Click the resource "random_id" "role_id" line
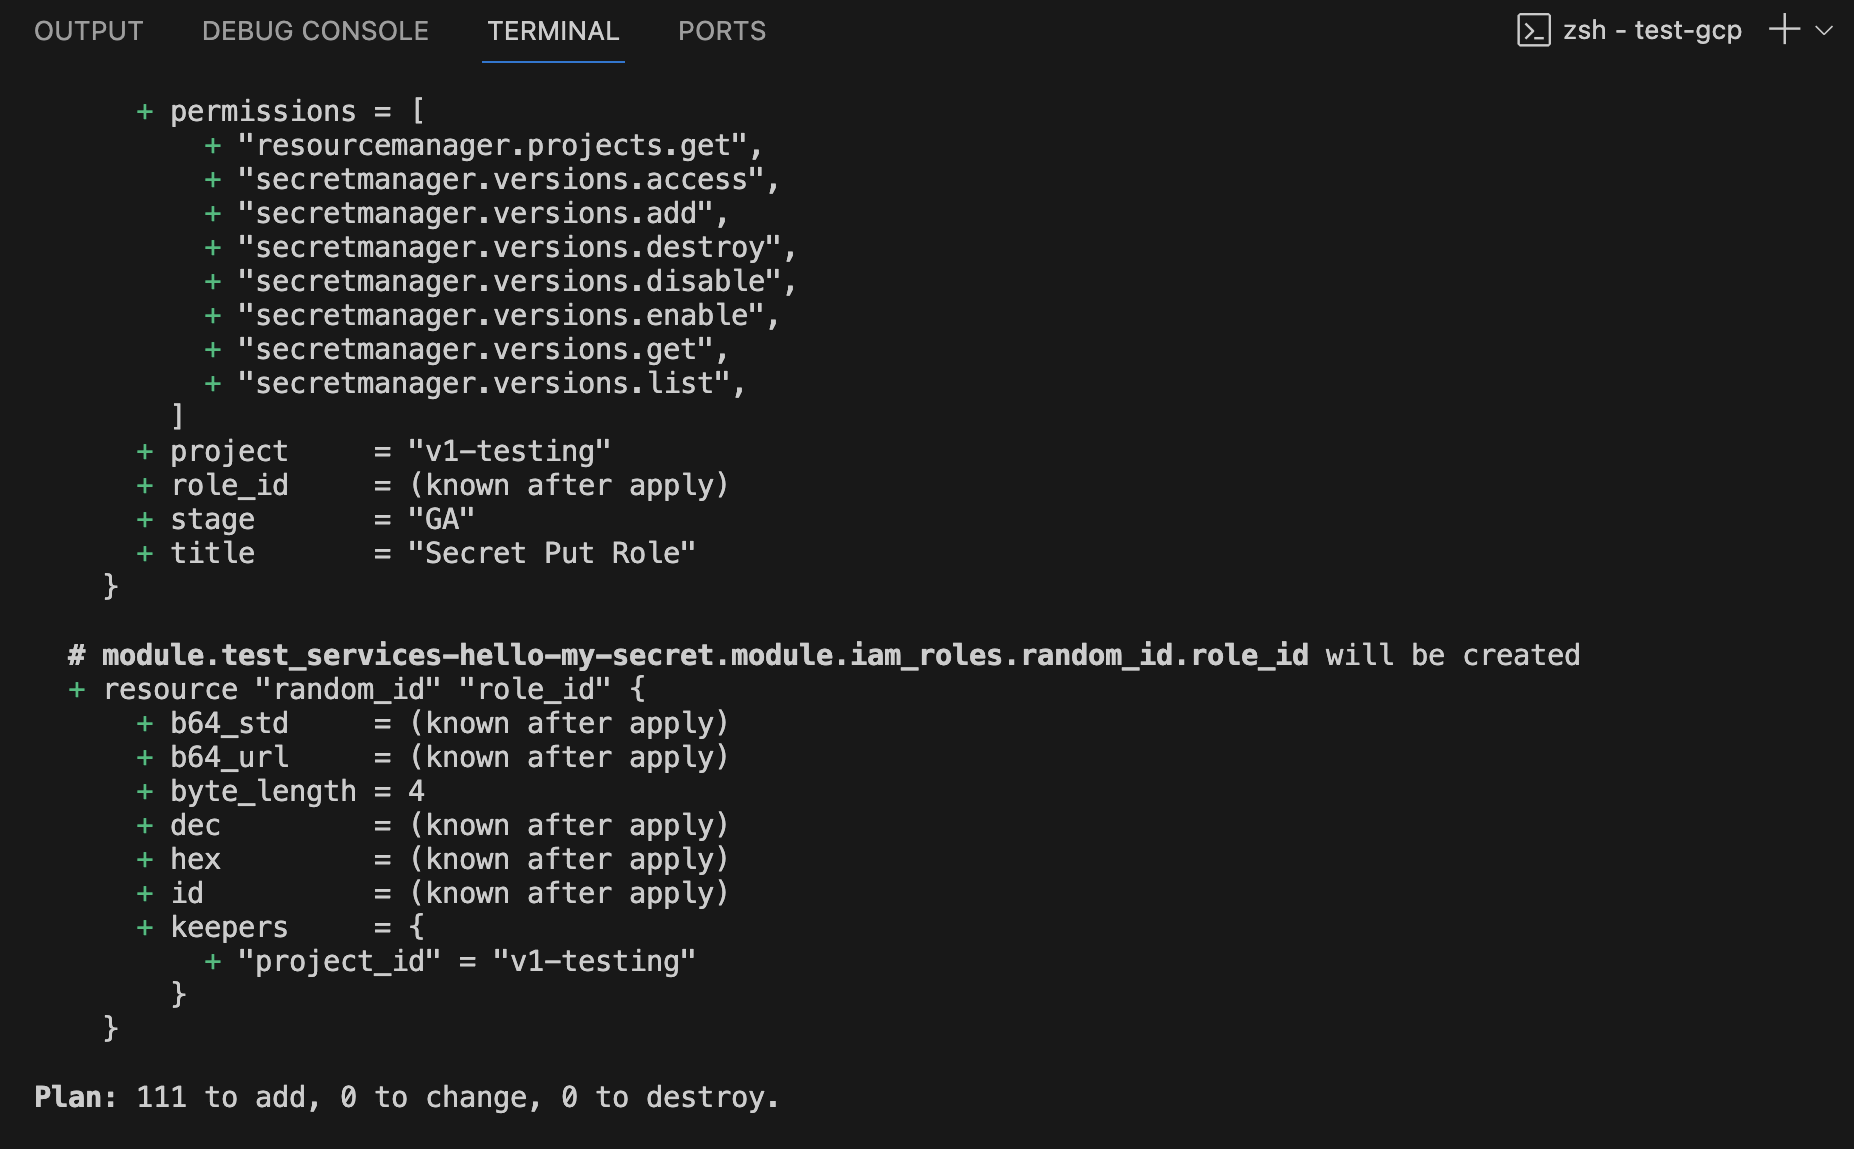 tap(374, 689)
